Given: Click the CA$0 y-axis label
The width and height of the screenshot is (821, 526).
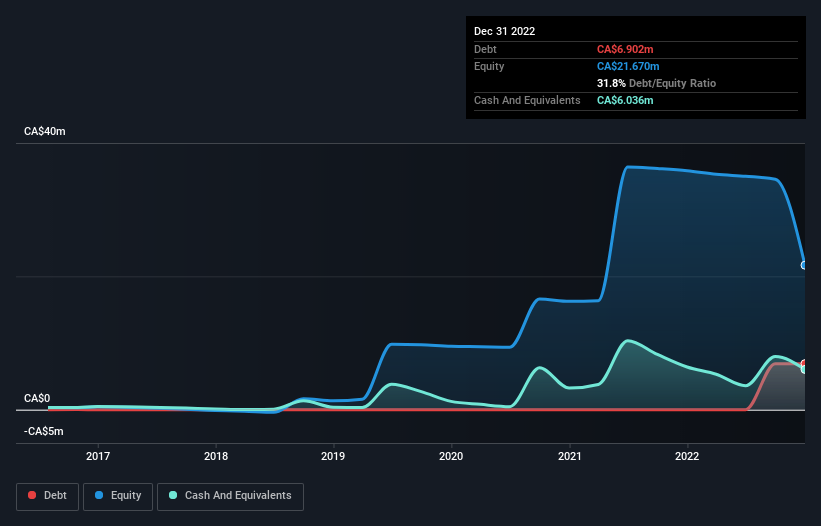Looking at the screenshot, I should pos(37,398).
